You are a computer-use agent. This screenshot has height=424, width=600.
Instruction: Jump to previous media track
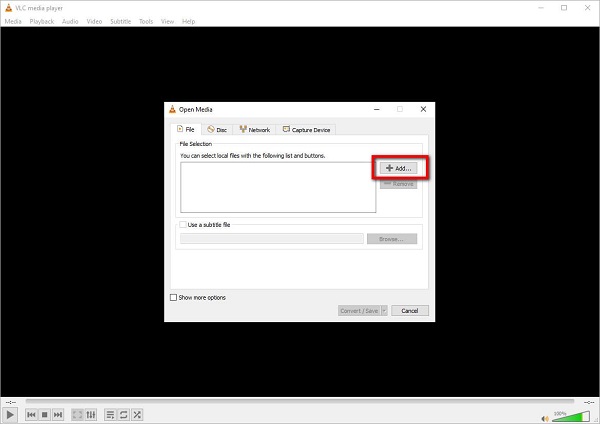pos(31,415)
